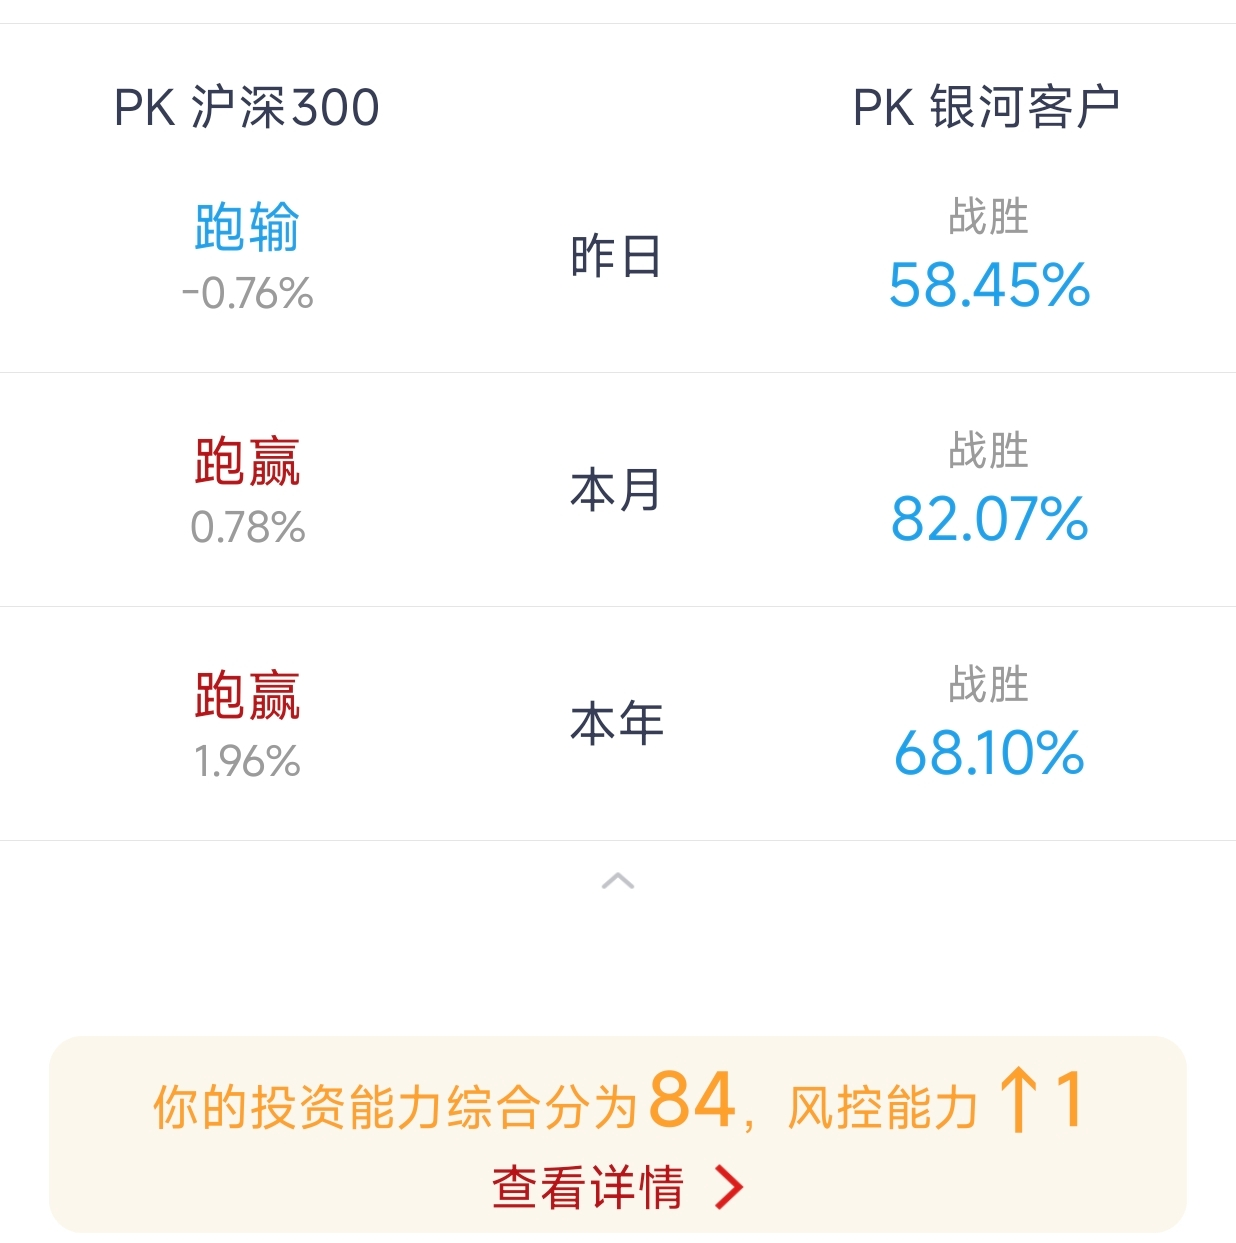Click the red 跑赢 status for this year
The height and width of the screenshot is (1243, 1236).
click(x=247, y=695)
